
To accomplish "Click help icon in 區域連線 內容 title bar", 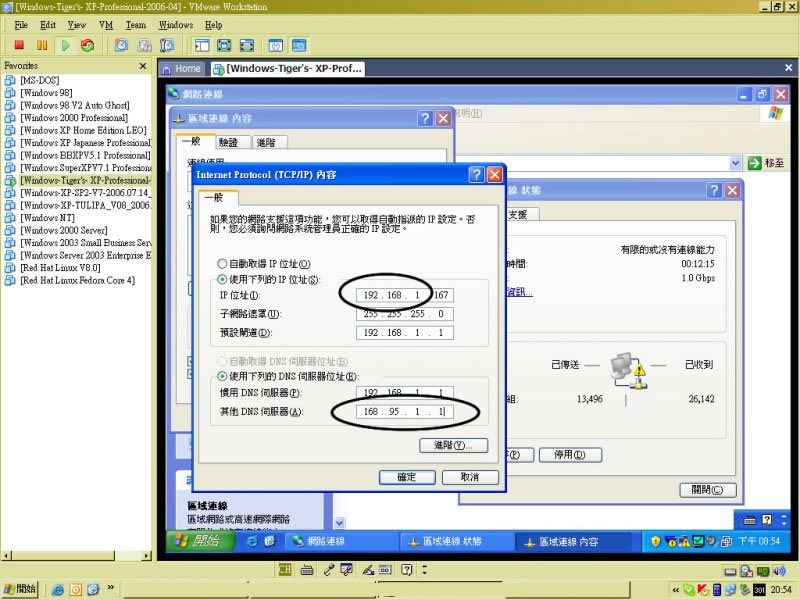I will (425, 119).
